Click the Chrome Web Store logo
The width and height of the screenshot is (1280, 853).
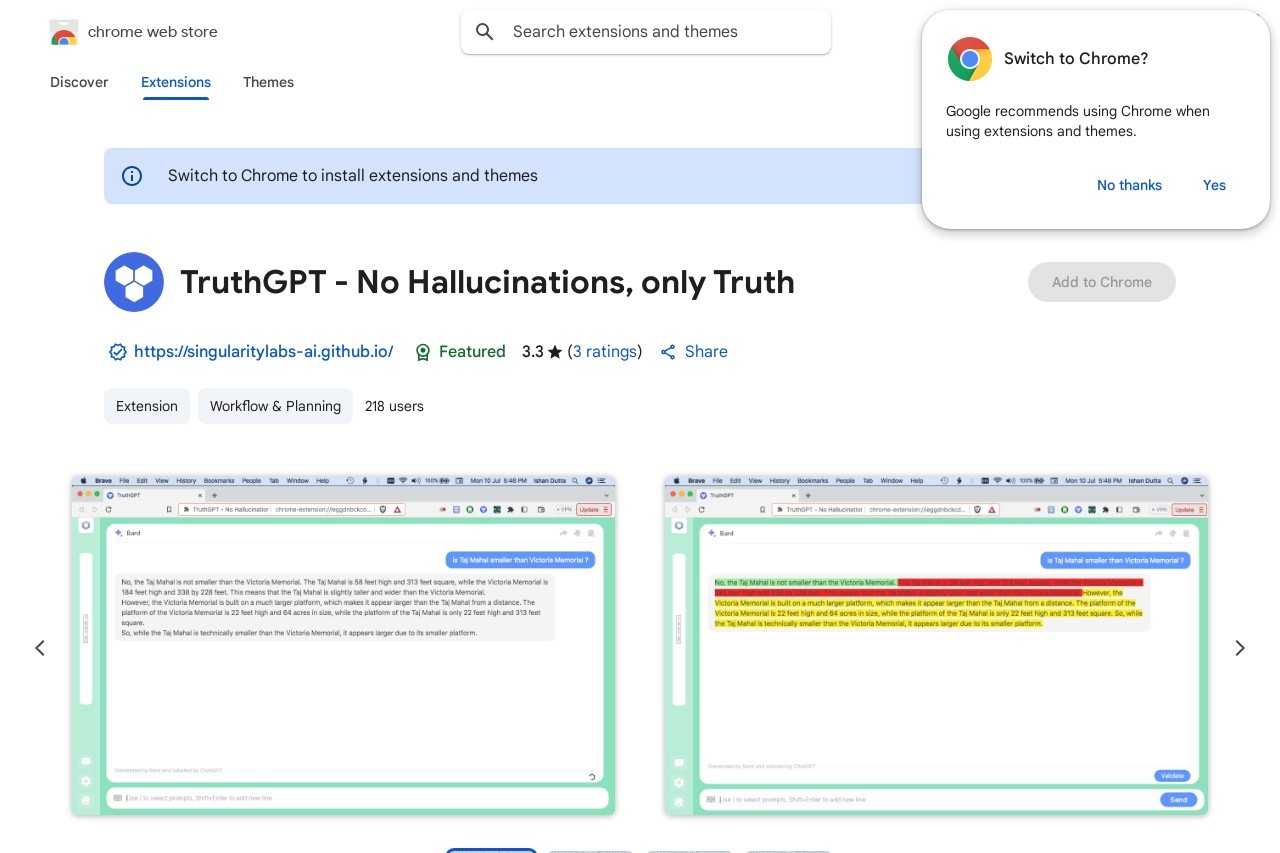click(64, 32)
